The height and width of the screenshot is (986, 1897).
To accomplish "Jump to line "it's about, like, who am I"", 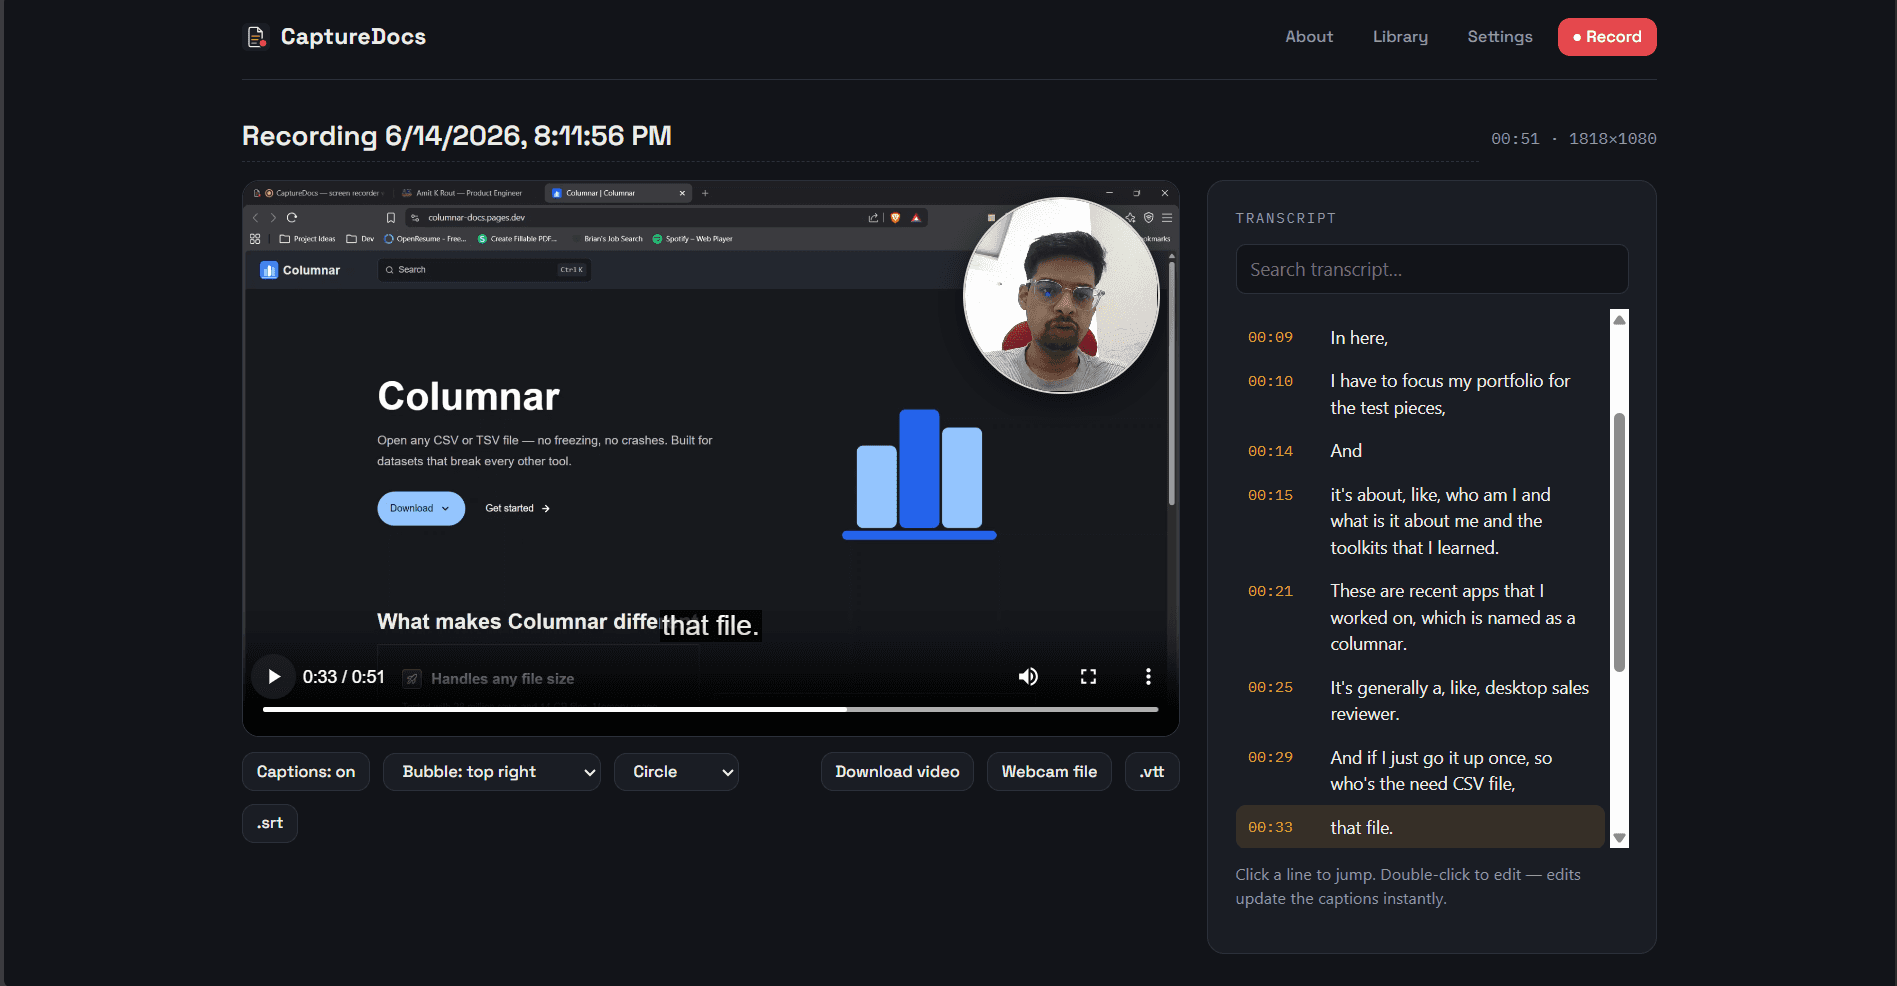I will tap(1420, 521).
